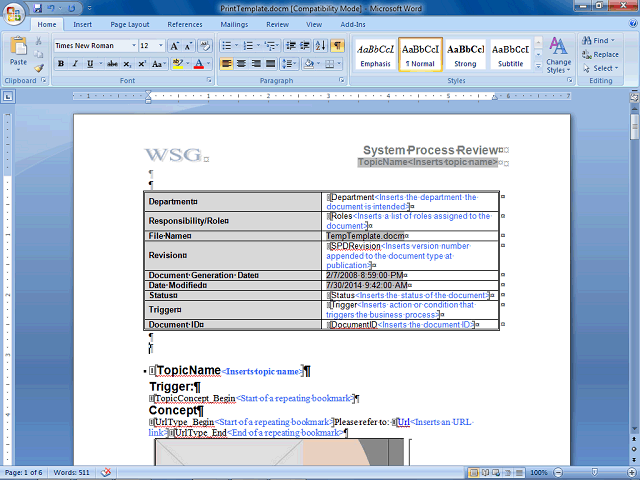Grow font size with large A icon
640x480 pixels.
(x=174, y=46)
